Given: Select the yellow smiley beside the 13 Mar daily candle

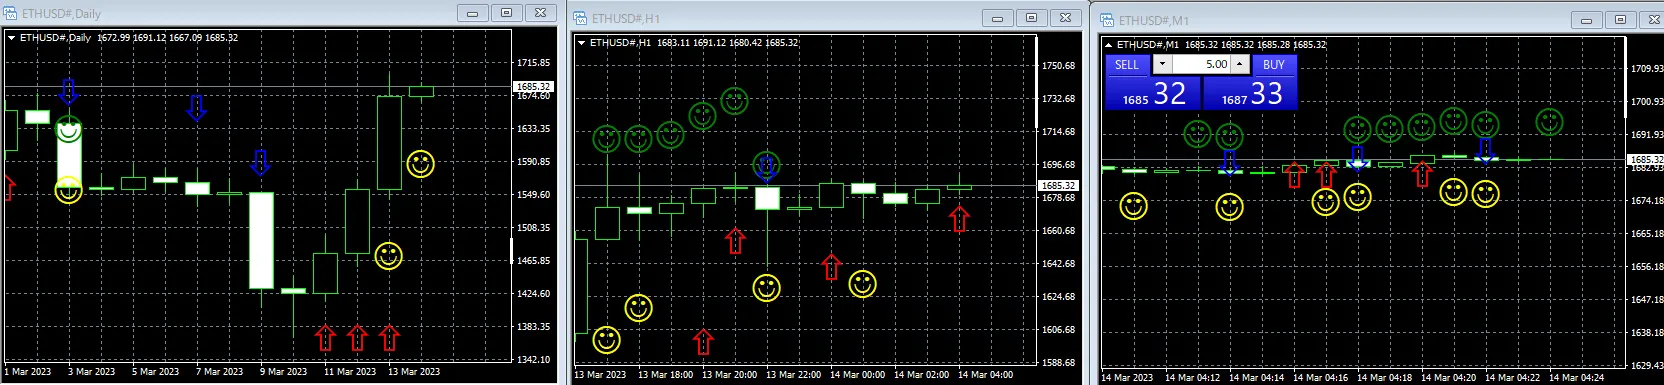Looking at the screenshot, I should tap(421, 164).
